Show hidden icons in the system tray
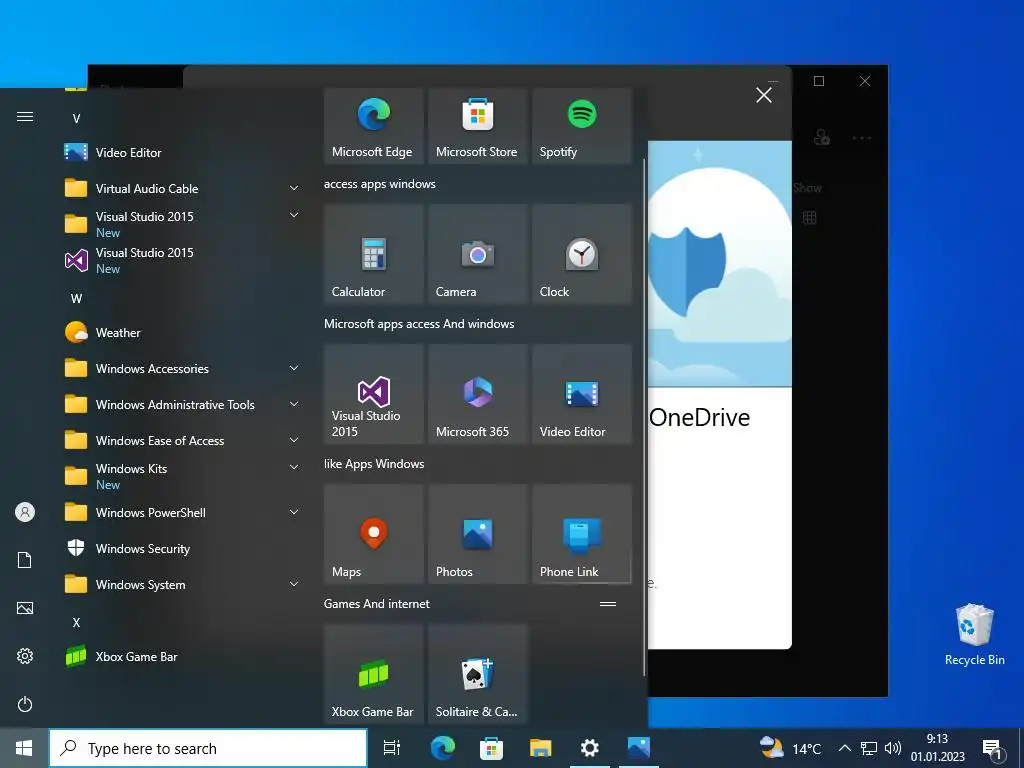 pos(844,748)
